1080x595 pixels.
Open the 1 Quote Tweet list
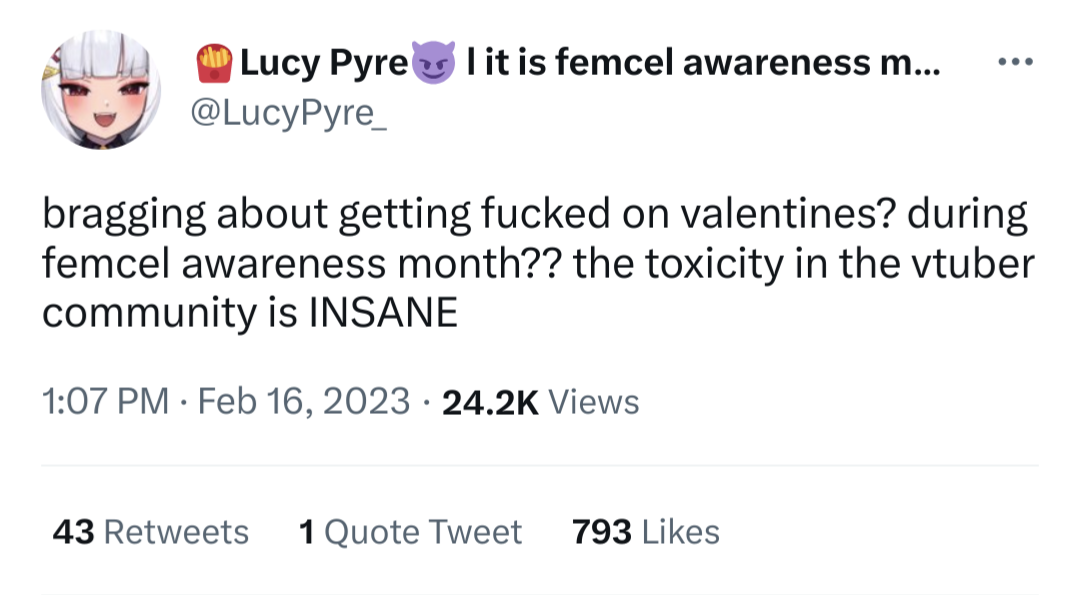(410, 531)
